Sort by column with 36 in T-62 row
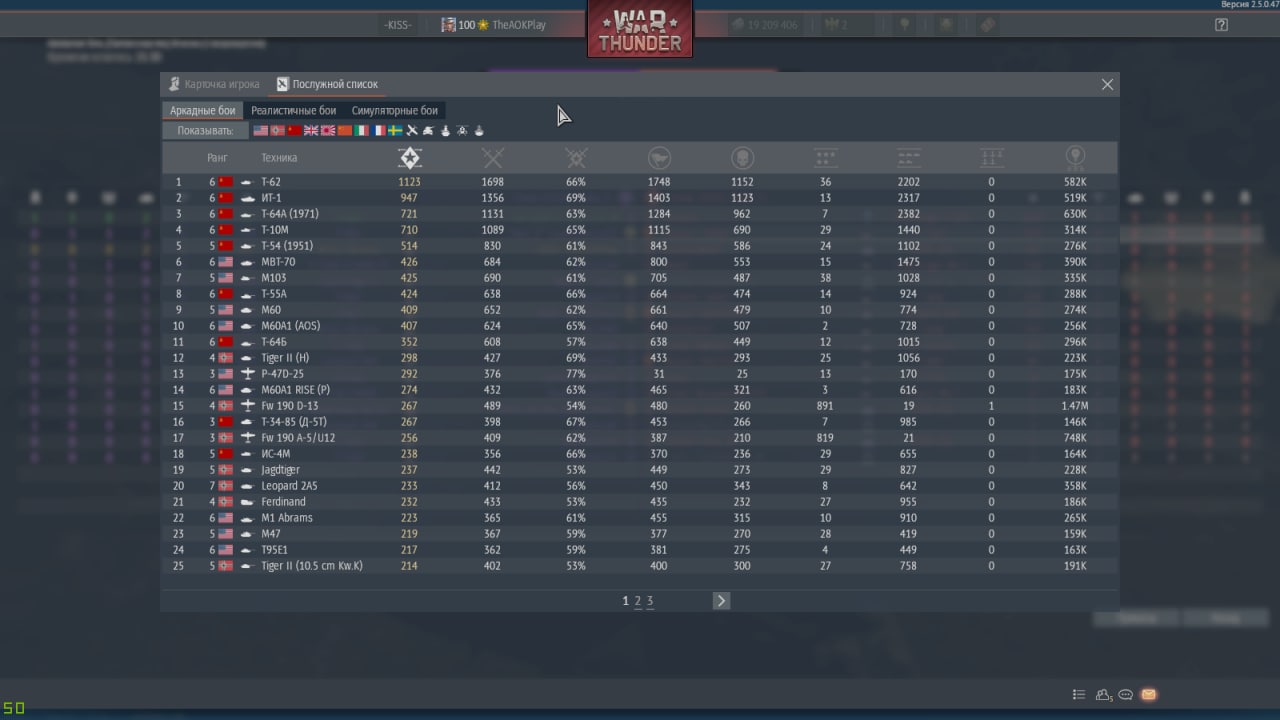The width and height of the screenshot is (1280, 720). click(825, 158)
